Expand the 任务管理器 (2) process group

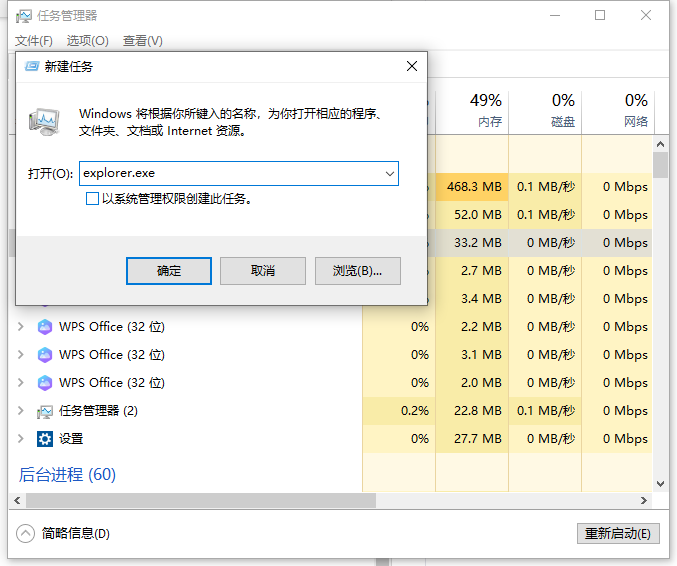pyautogui.click(x=22, y=411)
